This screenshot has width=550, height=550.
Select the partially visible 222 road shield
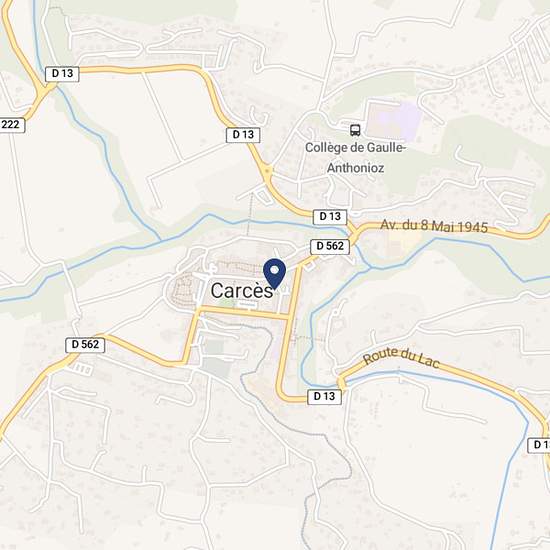[x=12, y=125]
